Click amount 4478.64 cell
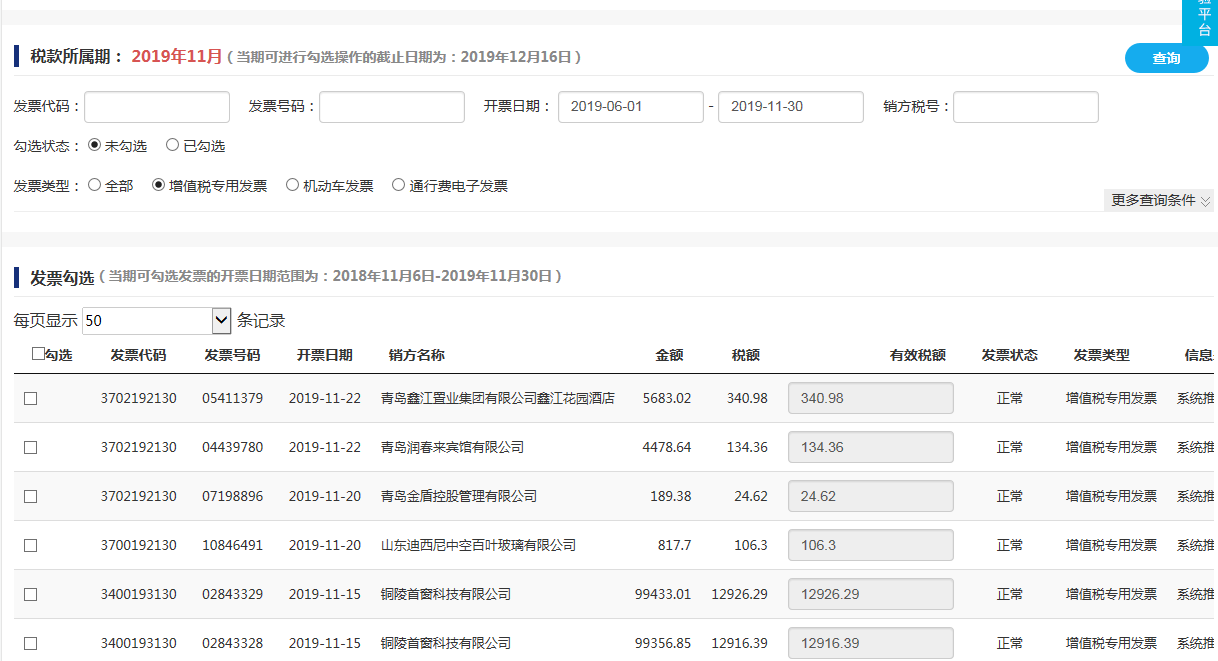The width and height of the screenshot is (1218, 661). (667, 447)
